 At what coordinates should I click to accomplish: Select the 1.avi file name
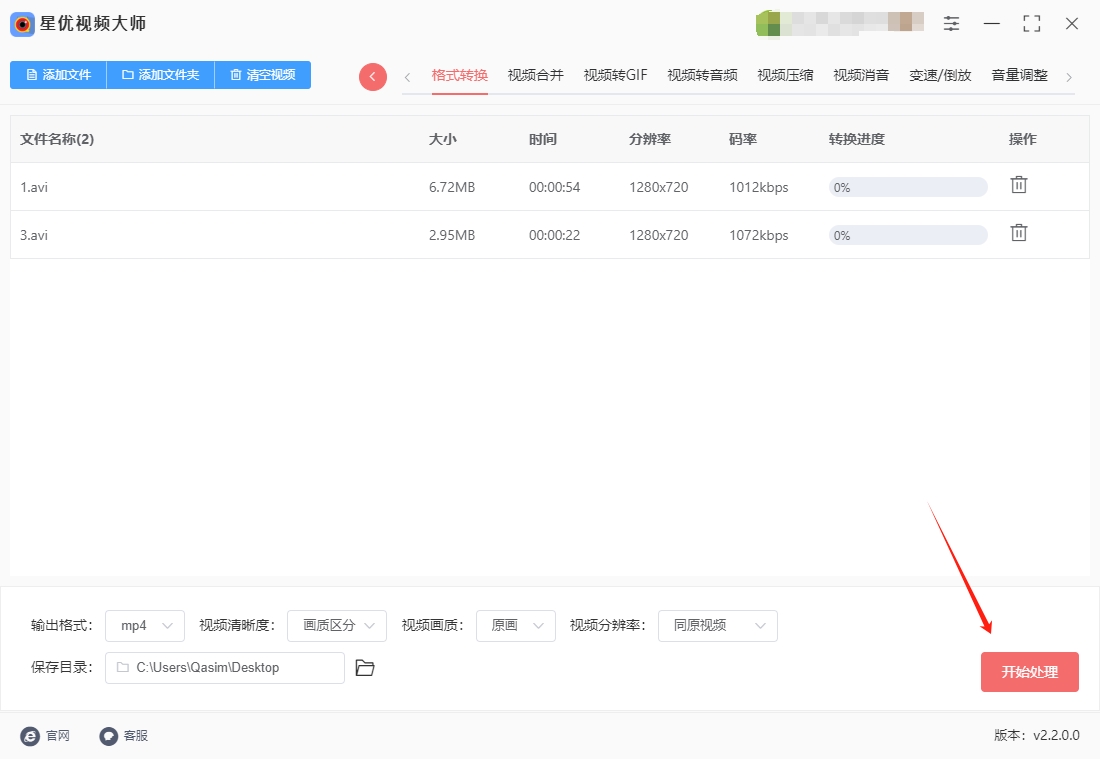click(x=34, y=187)
